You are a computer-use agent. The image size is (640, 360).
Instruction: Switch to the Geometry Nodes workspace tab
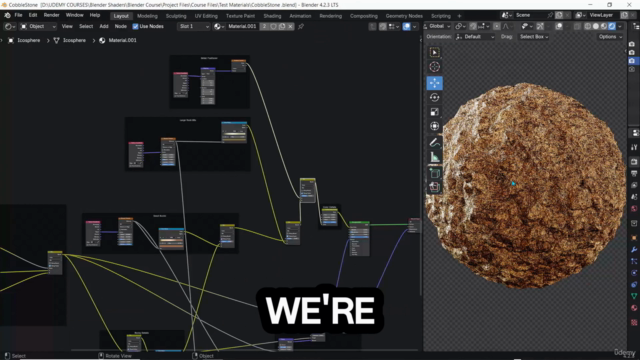(x=404, y=16)
